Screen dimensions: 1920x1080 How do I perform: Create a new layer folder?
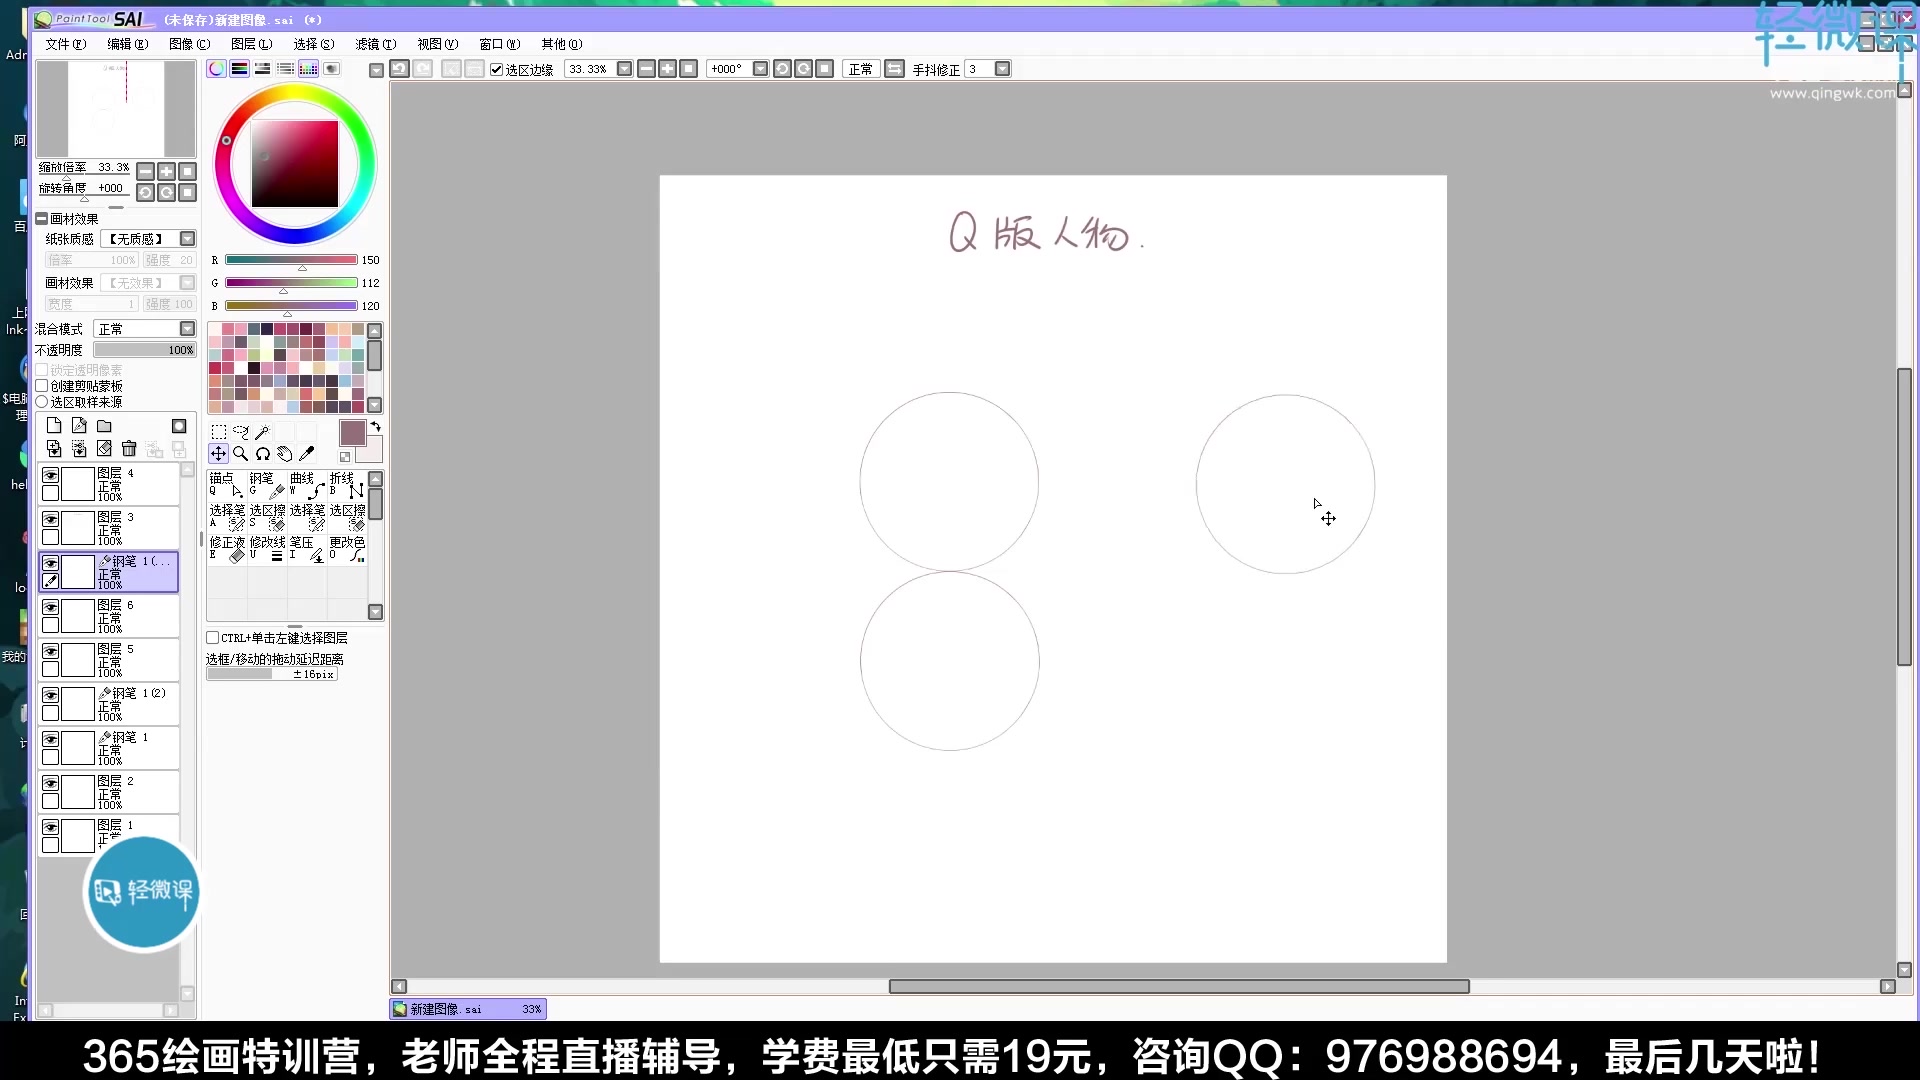104,426
